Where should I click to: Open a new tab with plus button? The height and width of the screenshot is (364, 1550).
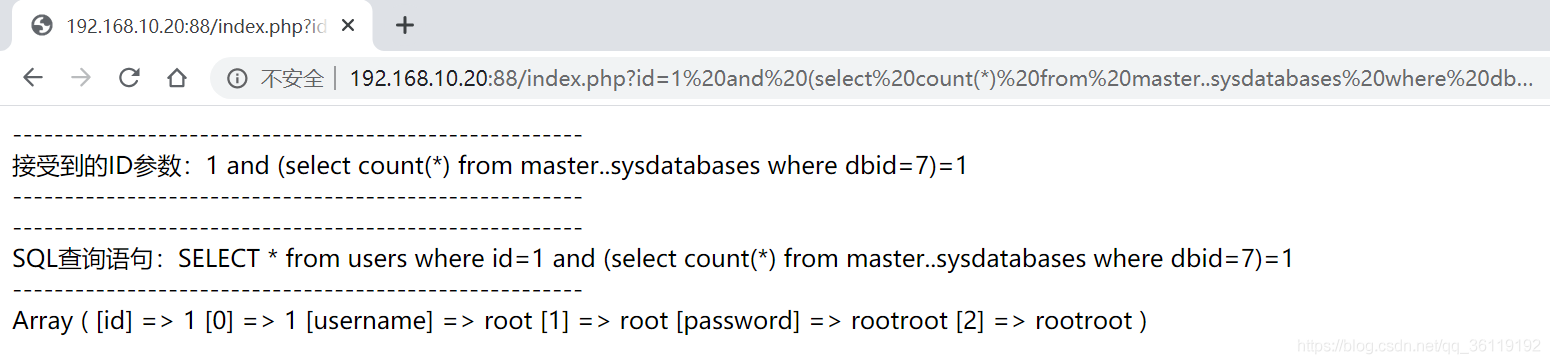tap(404, 26)
